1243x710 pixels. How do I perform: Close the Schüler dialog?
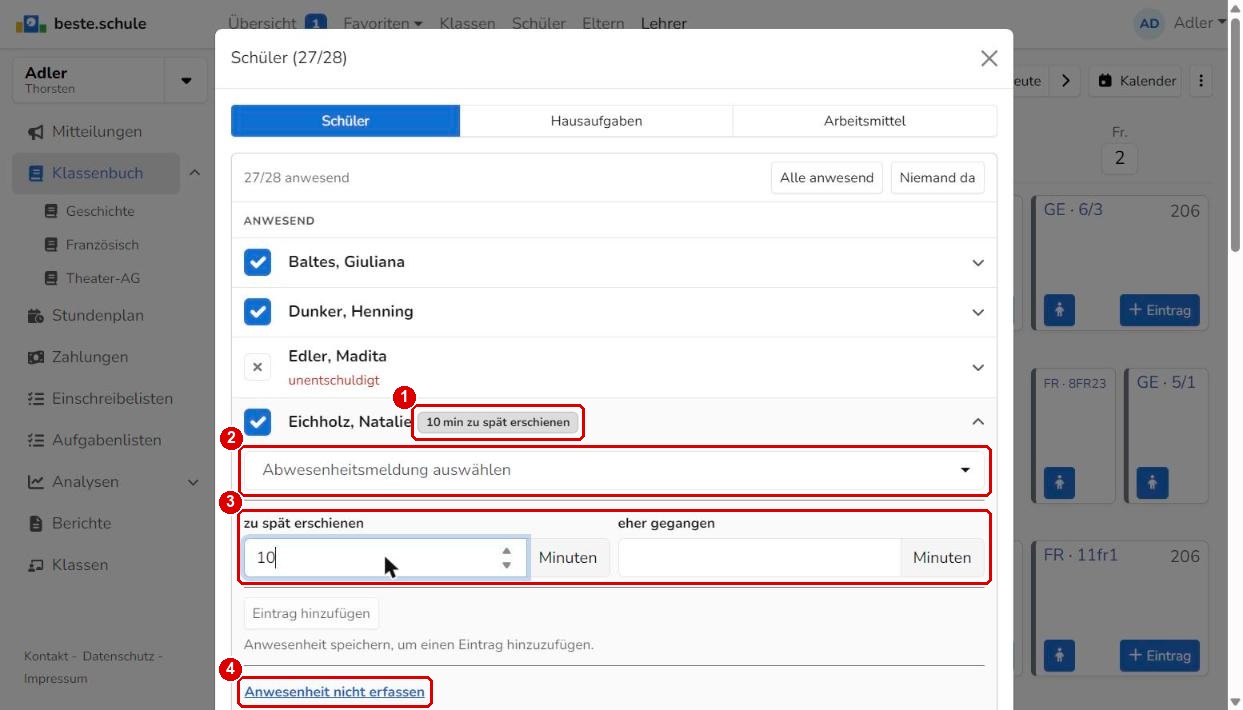click(x=989, y=58)
